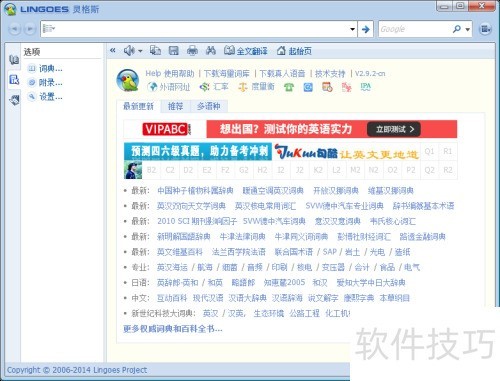Viewport: 500px width, 381px height.
Task: Open 全文翻译 full text translation
Action: (246, 51)
